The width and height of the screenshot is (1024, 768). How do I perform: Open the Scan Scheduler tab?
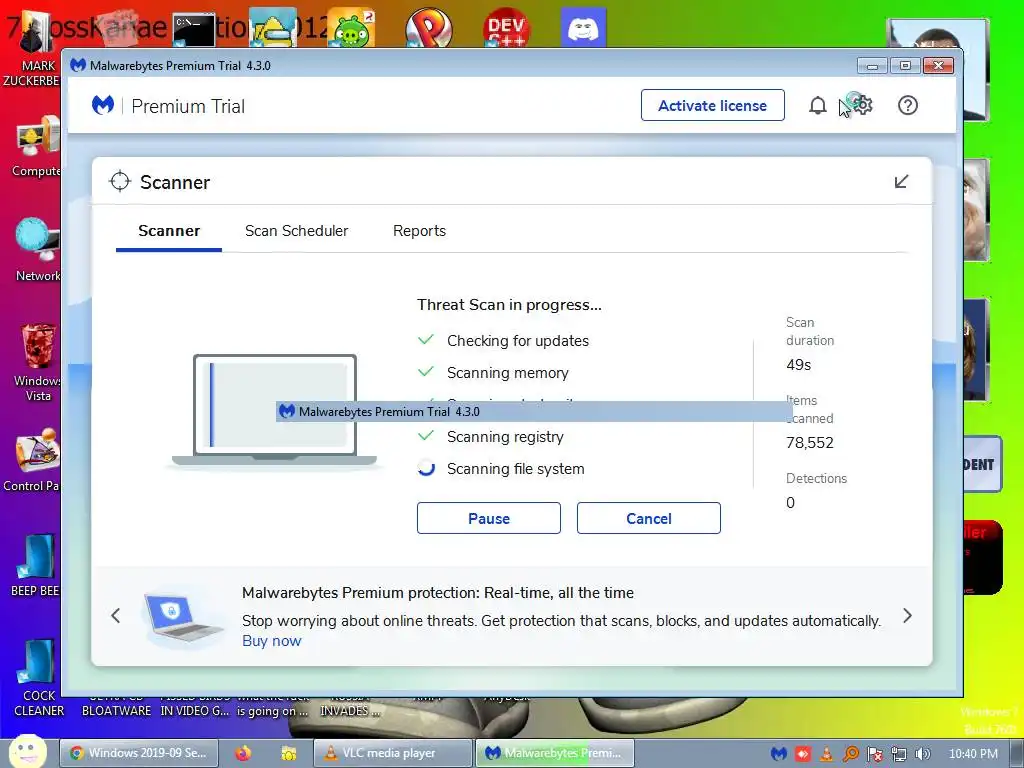pyautogui.click(x=296, y=231)
